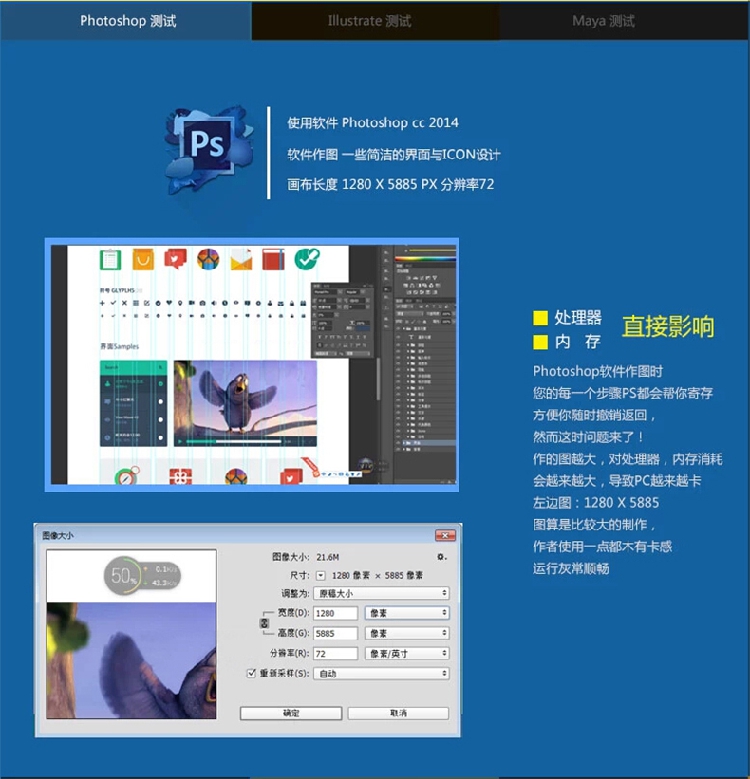Click the 宽度(D) field showing 1280

335,613
